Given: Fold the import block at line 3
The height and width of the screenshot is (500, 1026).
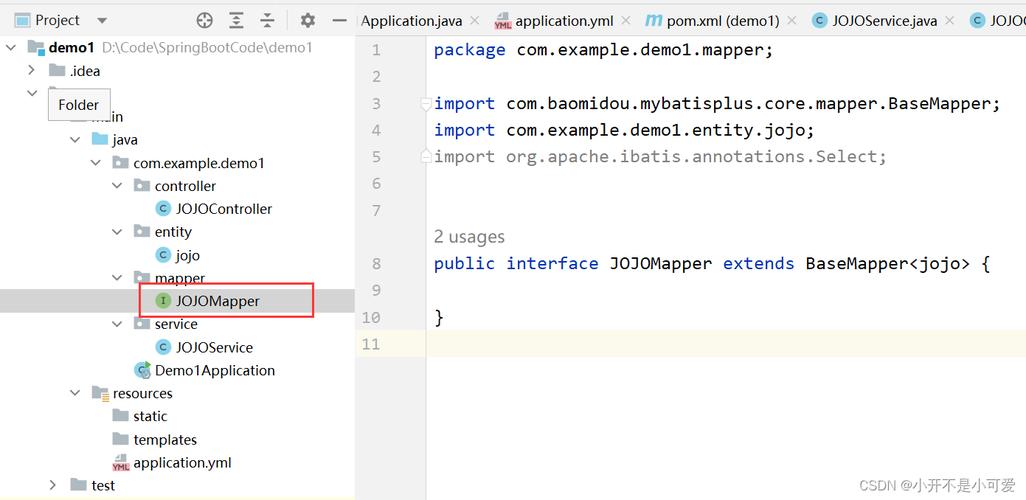Looking at the screenshot, I should point(426,103).
